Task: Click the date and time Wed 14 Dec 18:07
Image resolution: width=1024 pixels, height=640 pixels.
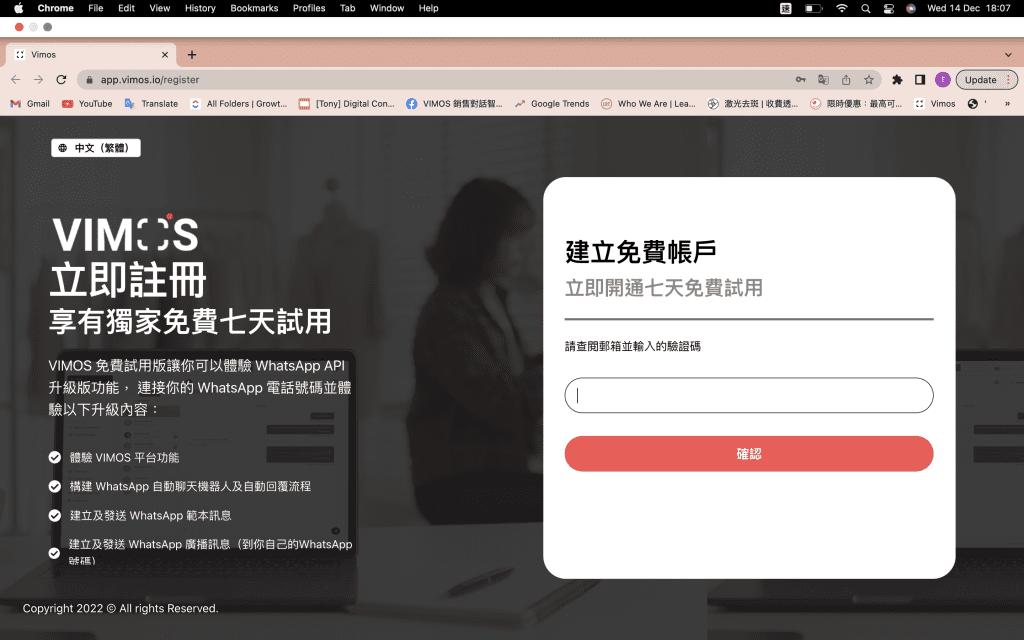Action: [x=968, y=8]
